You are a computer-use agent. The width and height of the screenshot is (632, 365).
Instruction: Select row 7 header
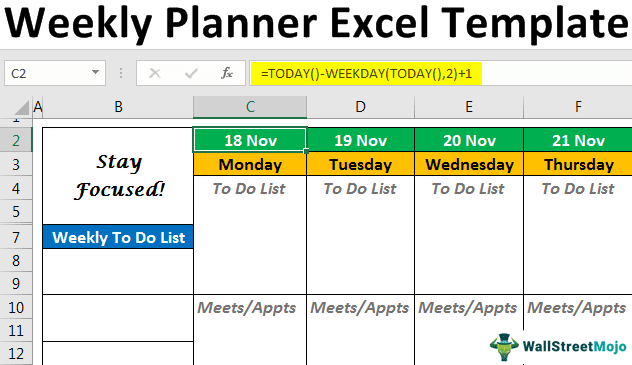click(x=16, y=237)
